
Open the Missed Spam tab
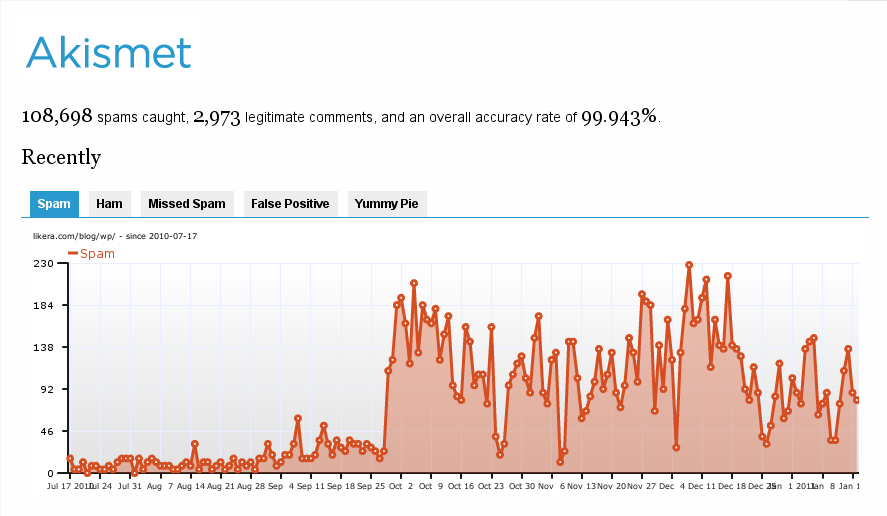(x=187, y=204)
